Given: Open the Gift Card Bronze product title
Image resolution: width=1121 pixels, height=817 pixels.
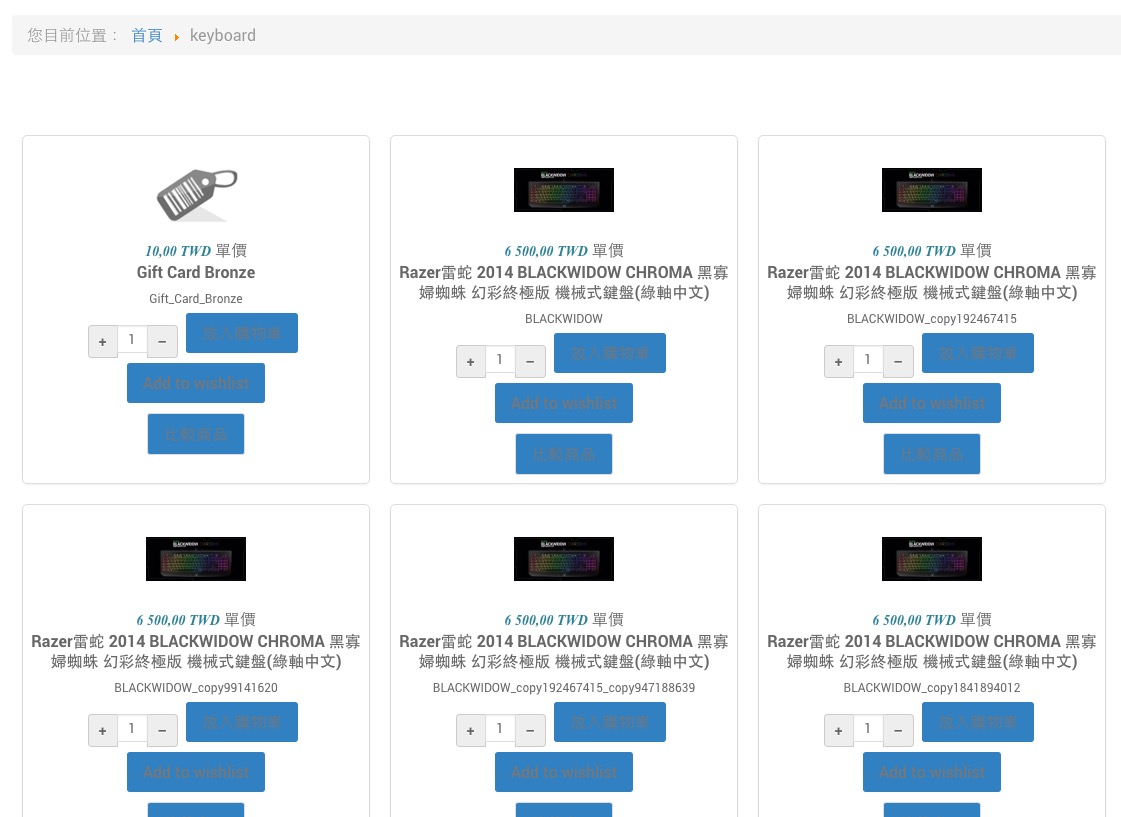Looking at the screenshot, I should point(196,272).
